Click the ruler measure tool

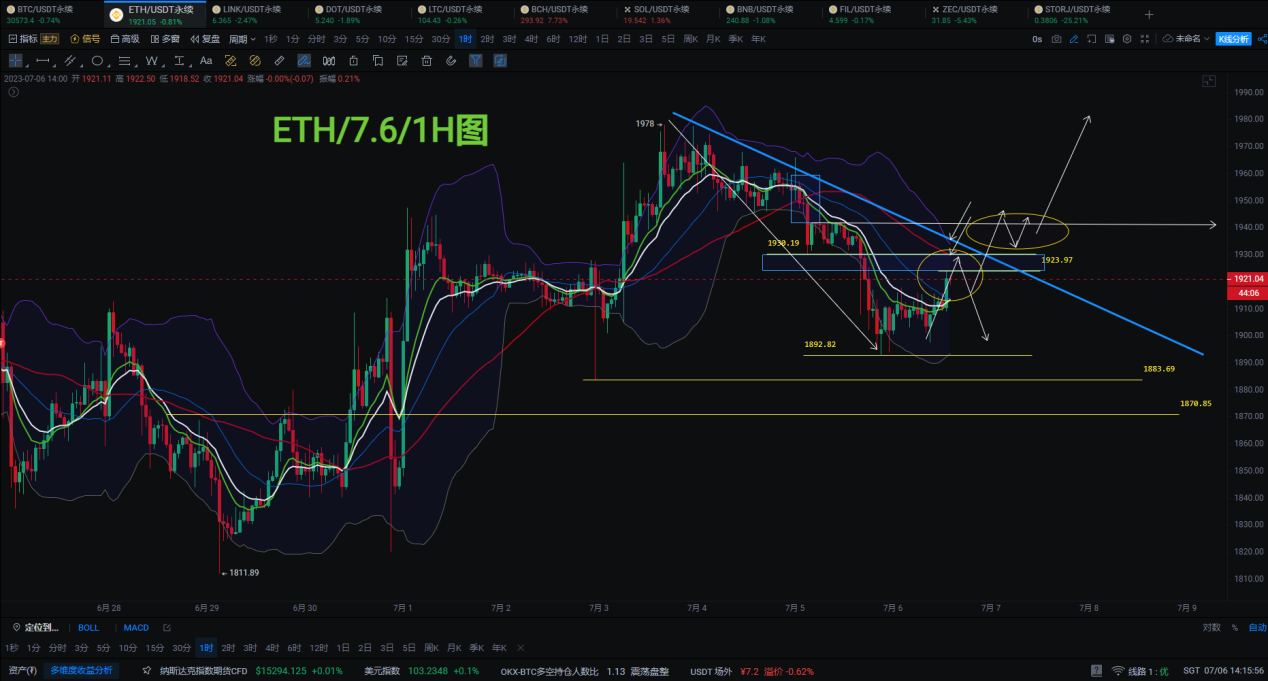[x=279, y=61]
